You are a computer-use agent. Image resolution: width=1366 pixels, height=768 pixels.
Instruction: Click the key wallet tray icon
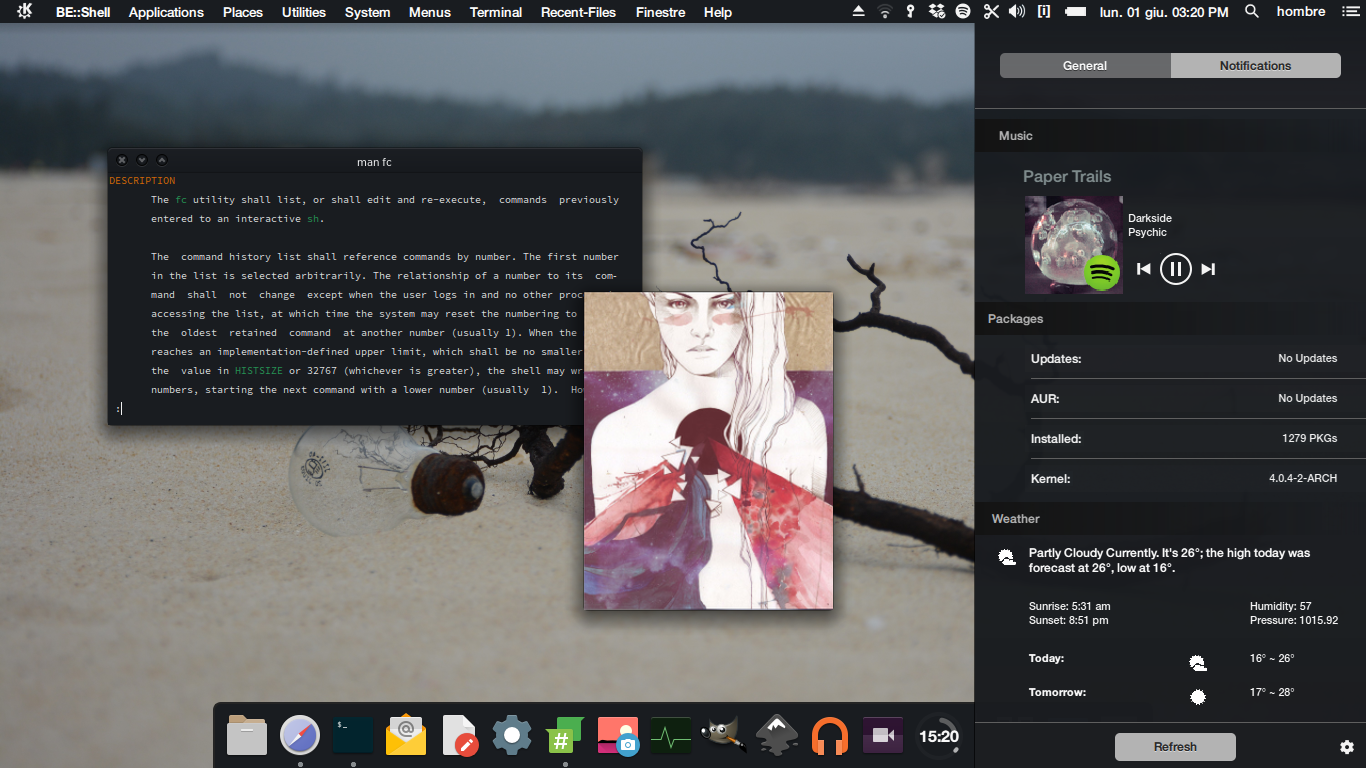910,12
